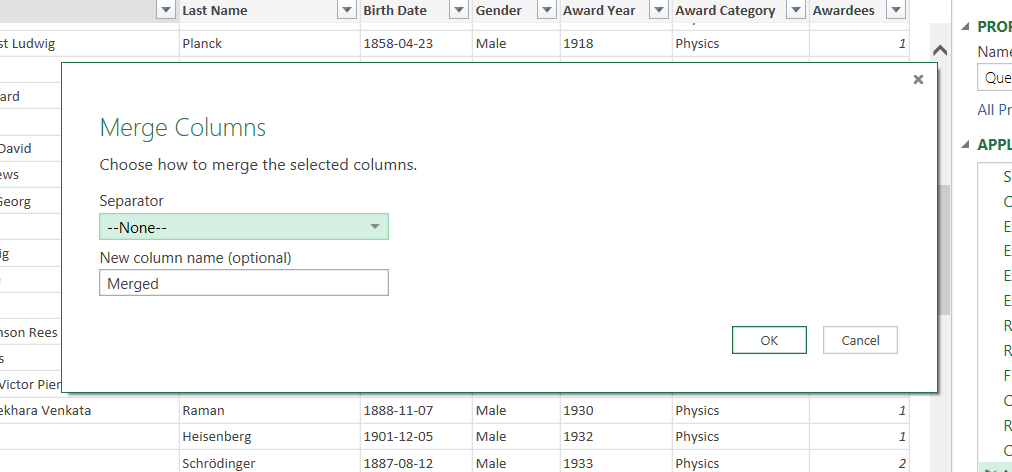Image resolution: width=1012 pixels, height=472 pixels.
Task: Open the Gender column filter dropdown
Action: click(x=546, y=10)
